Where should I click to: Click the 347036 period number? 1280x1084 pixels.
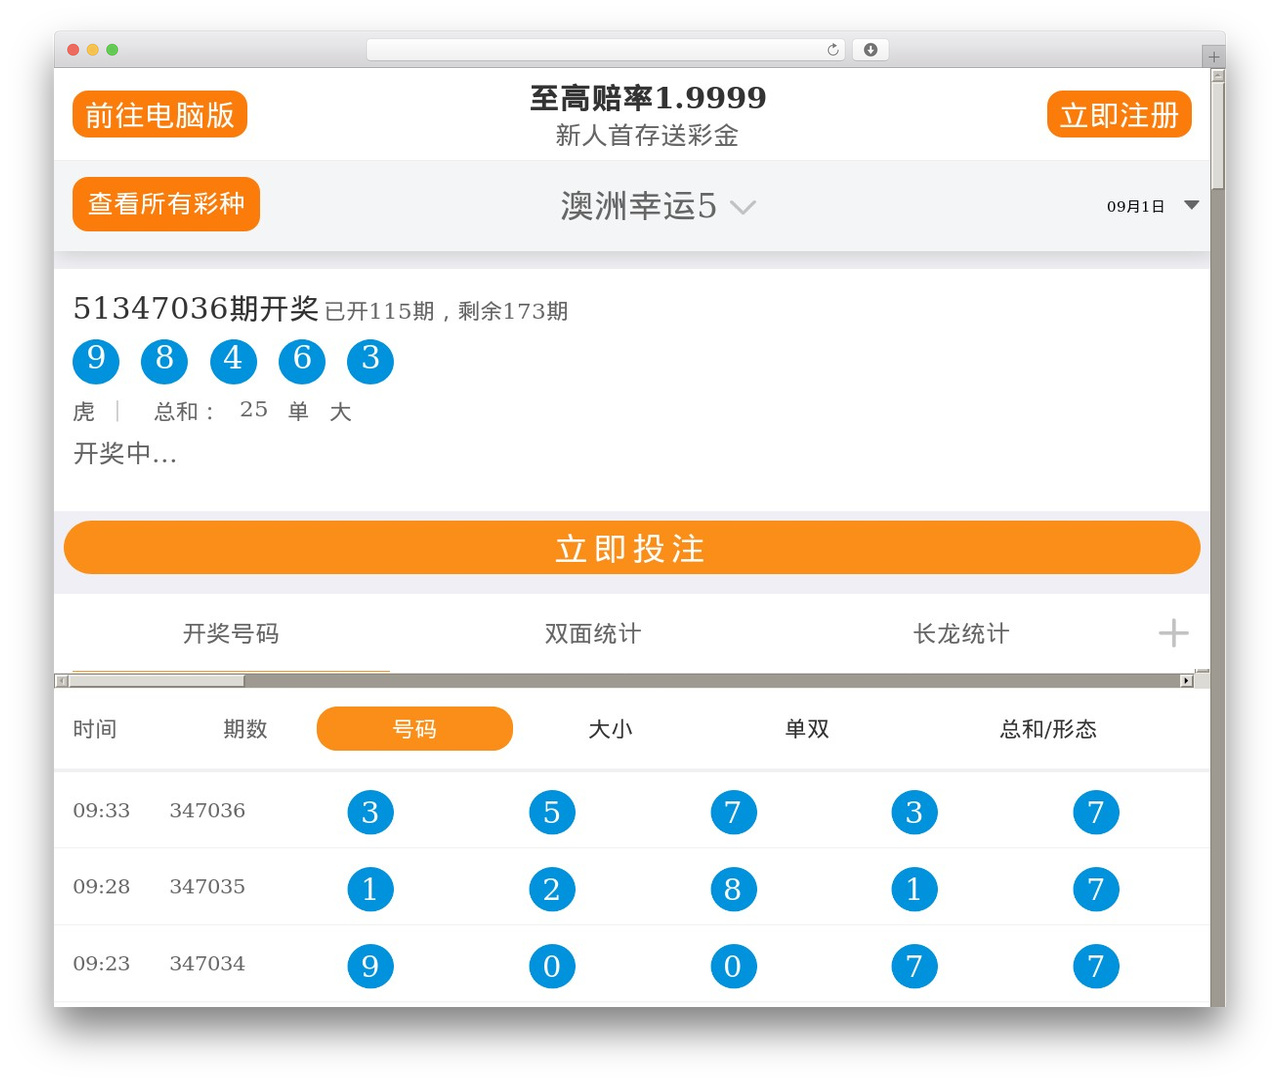point(207,811)
